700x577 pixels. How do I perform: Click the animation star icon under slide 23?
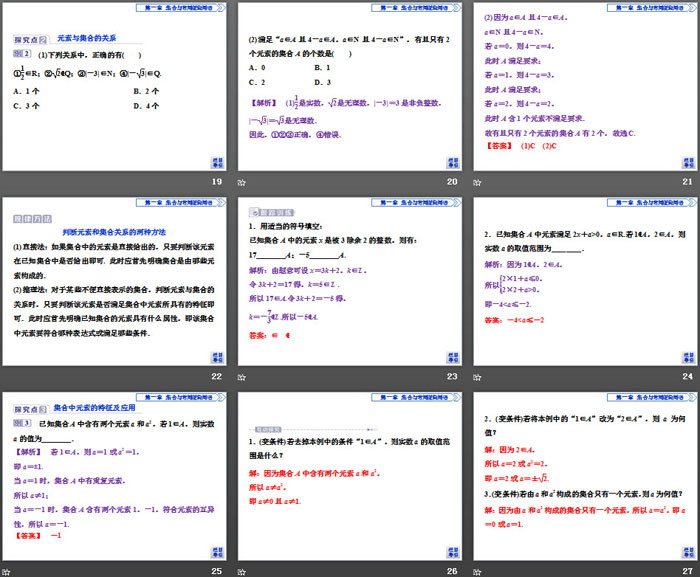(x=242, y=377)
